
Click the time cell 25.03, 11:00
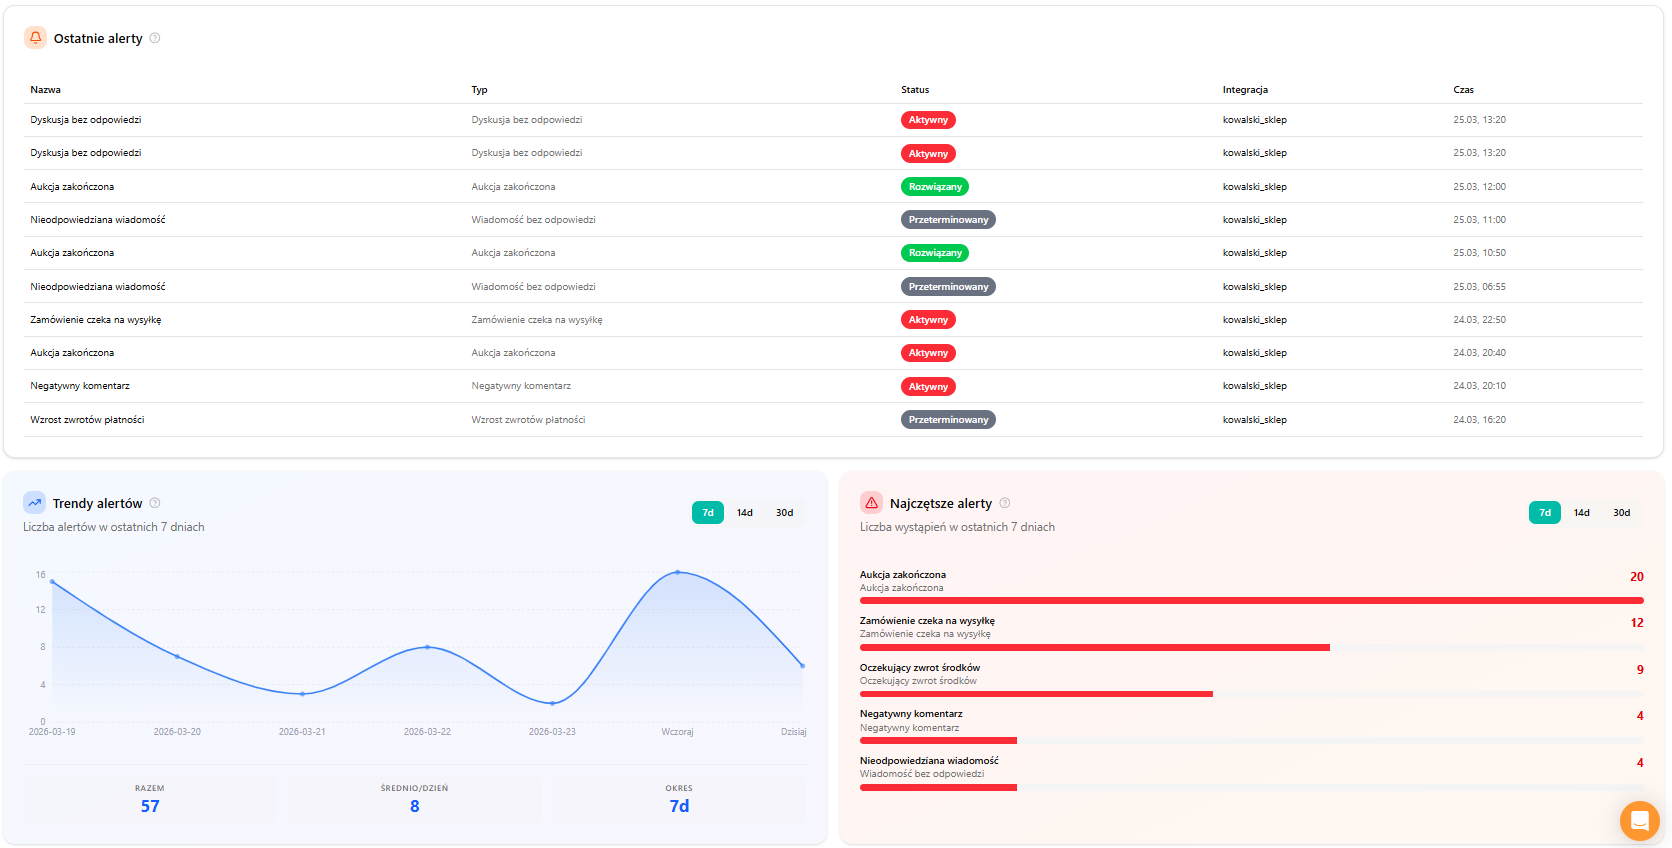point(1479,220)
